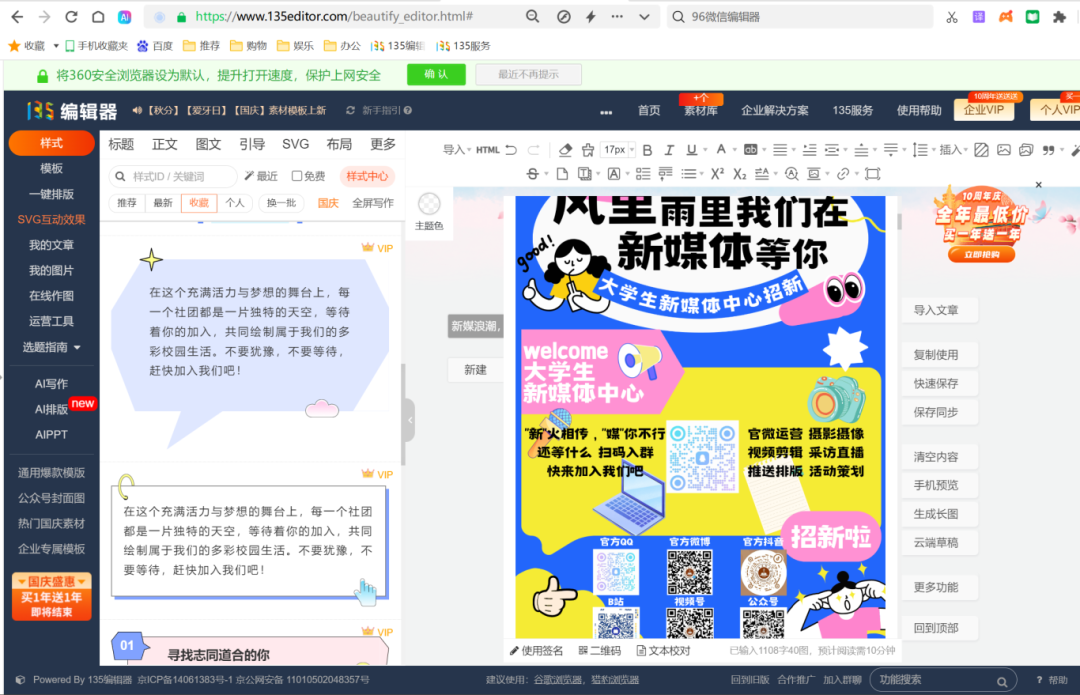Open the SVG style tab
1080x695 pixels.
[295, 144]
